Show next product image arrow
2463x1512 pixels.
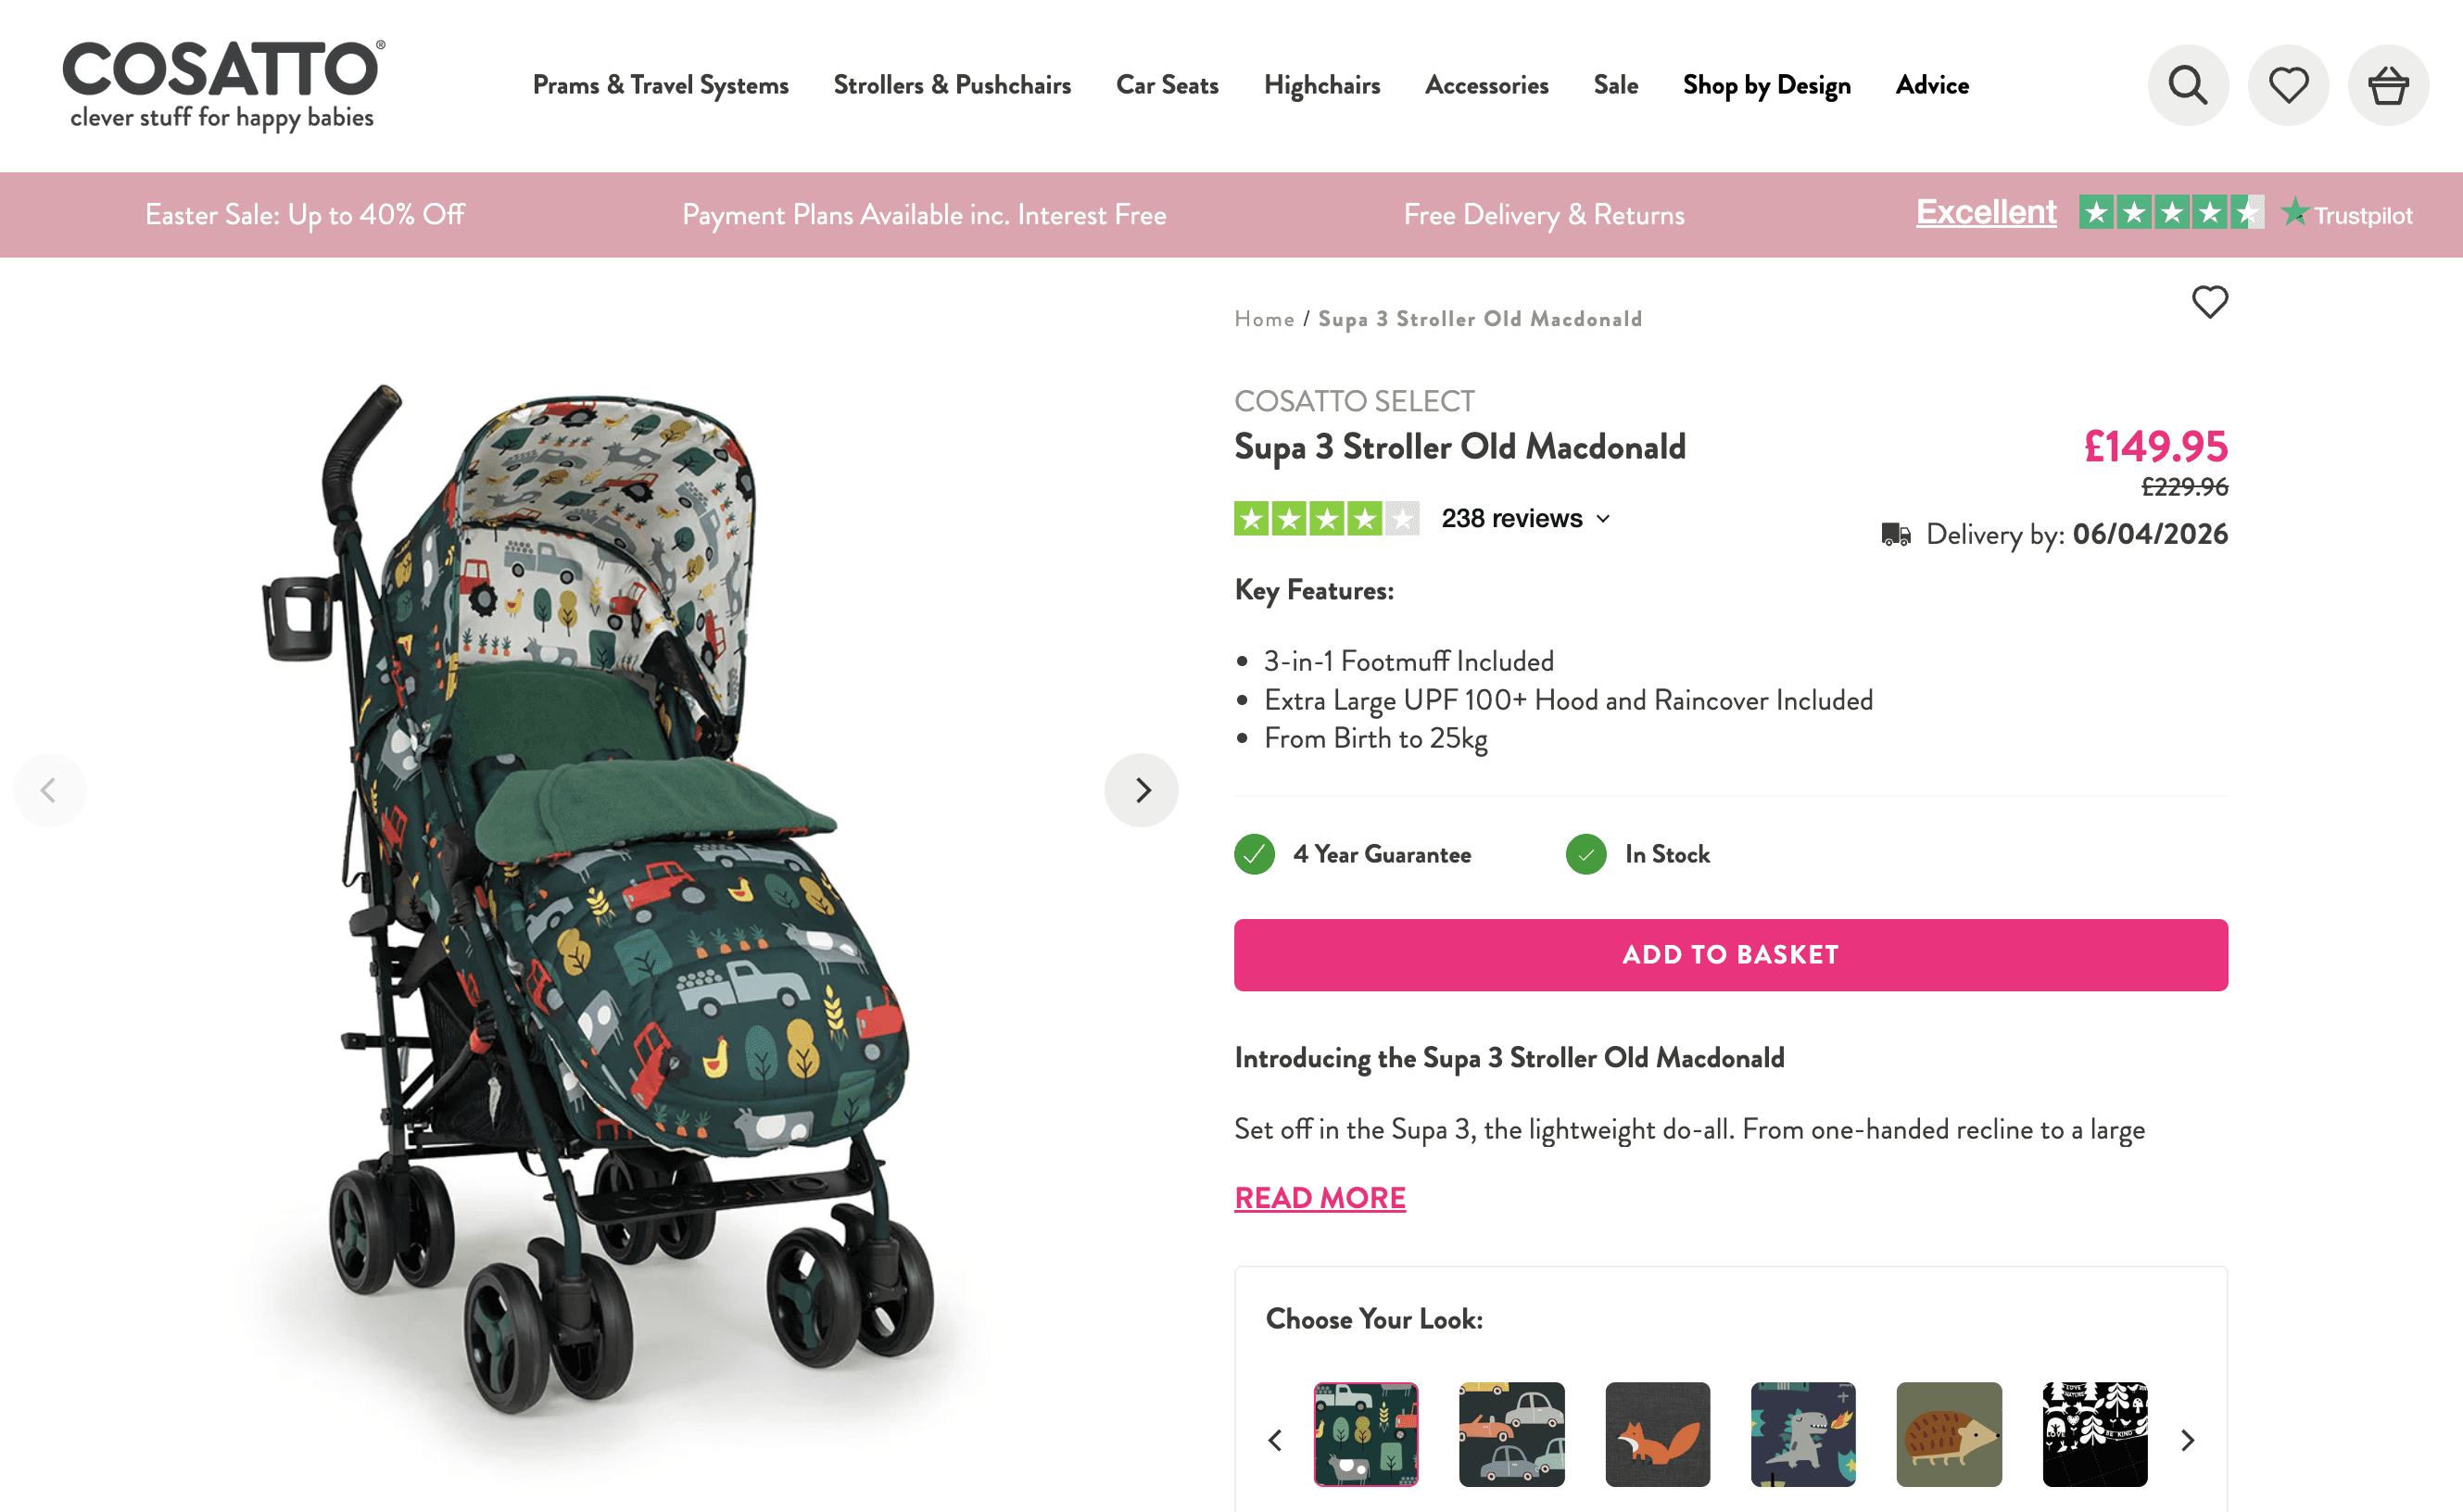[1141, 790]
